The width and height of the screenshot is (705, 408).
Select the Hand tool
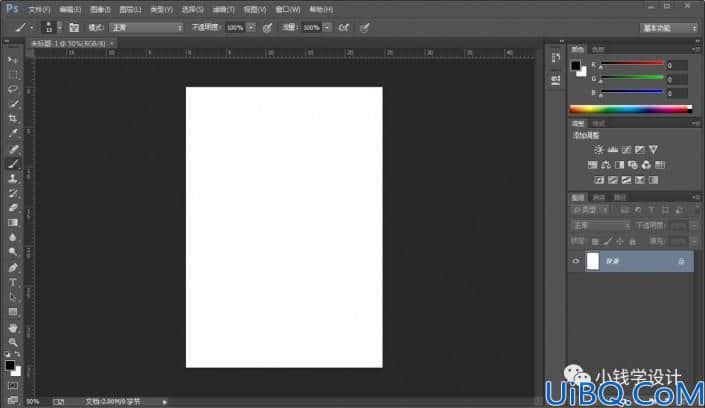pos(13,328)
